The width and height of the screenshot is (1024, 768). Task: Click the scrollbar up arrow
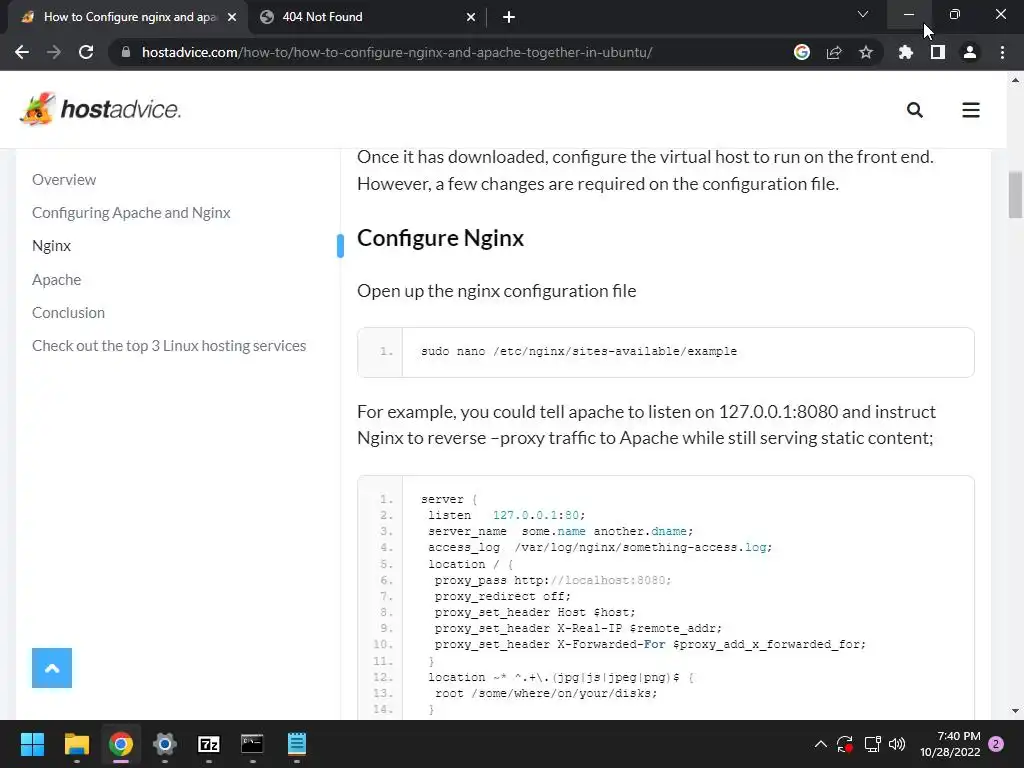point(1015,80)
